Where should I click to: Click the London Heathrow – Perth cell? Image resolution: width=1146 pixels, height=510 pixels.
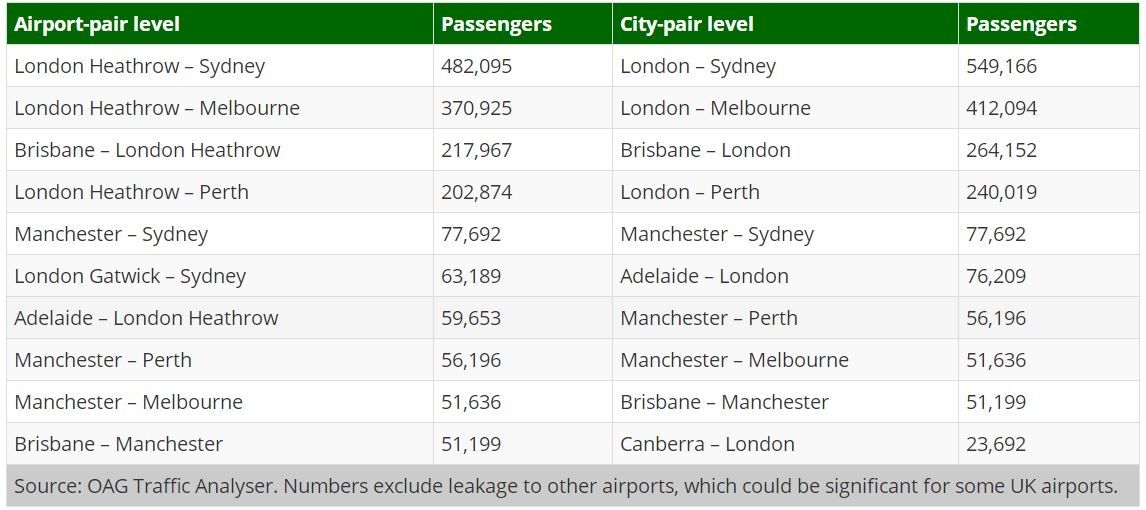coord(131,192)
